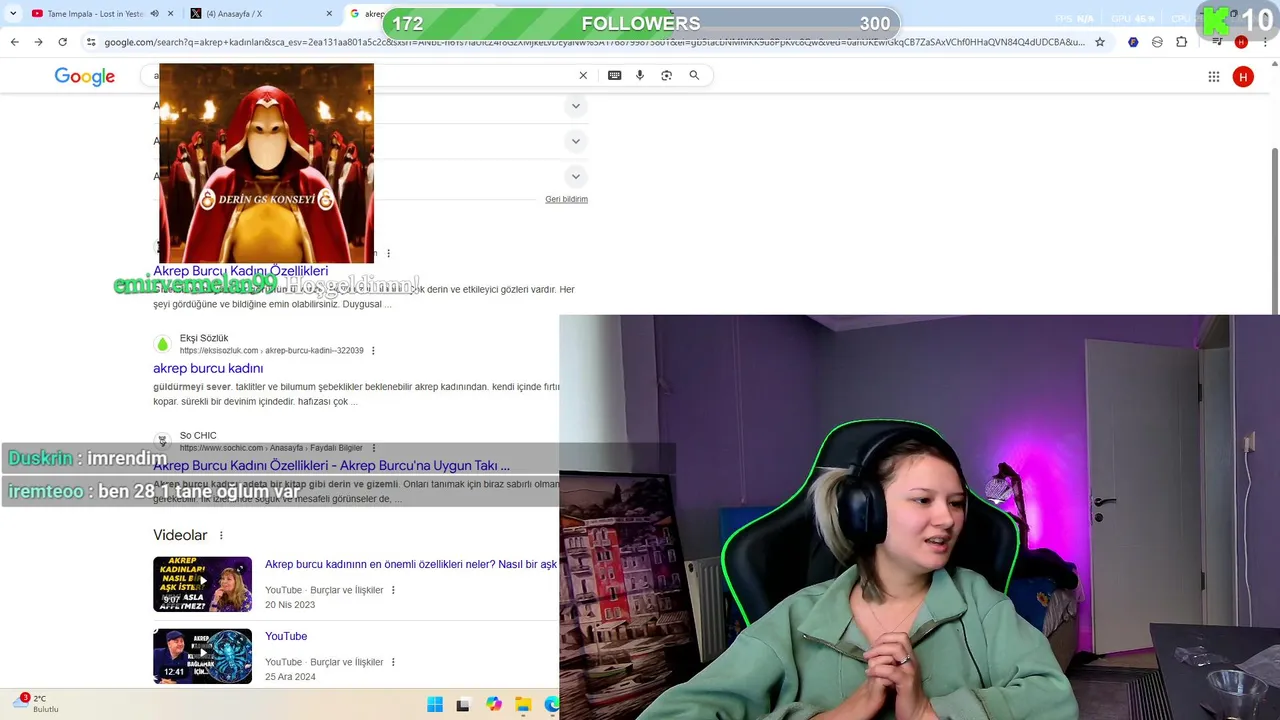Play the 12:41 video thumbnail
The width and height of the screenshot is (1280, 720).
(202, 656)
